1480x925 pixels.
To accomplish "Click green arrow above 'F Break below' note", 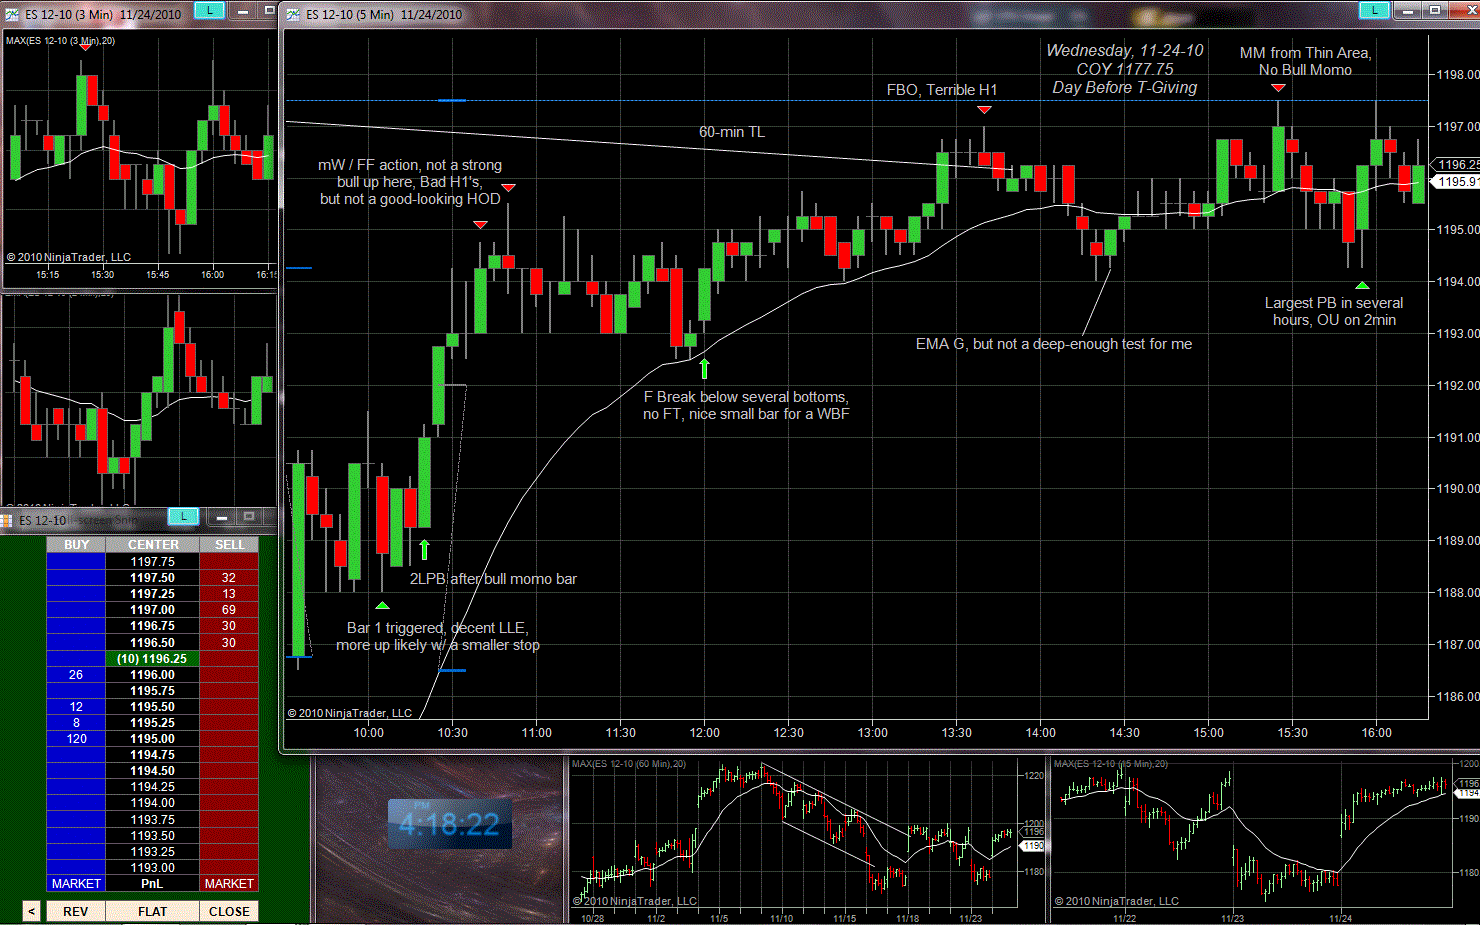I will click(x=704, y=368).
